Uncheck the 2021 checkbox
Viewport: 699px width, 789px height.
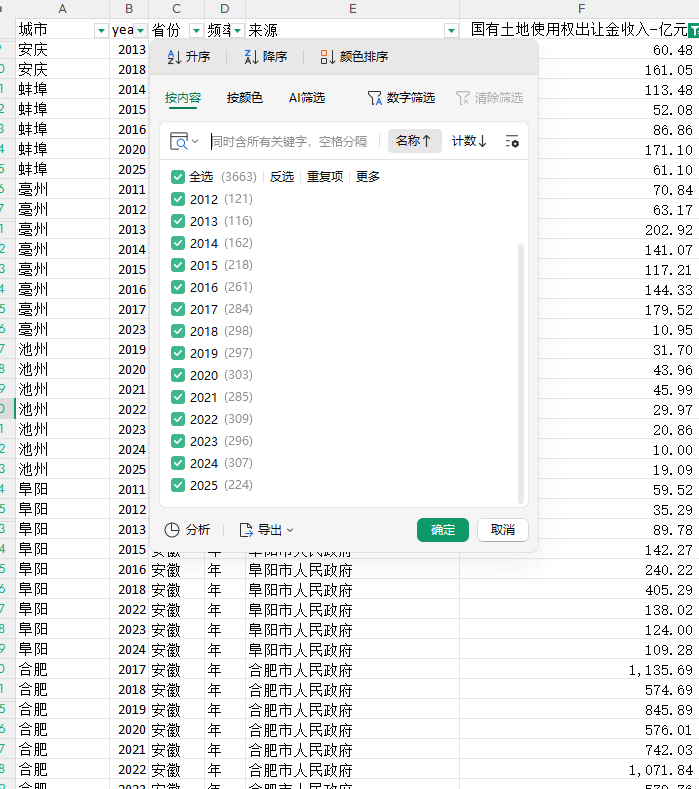click(178, 397)
